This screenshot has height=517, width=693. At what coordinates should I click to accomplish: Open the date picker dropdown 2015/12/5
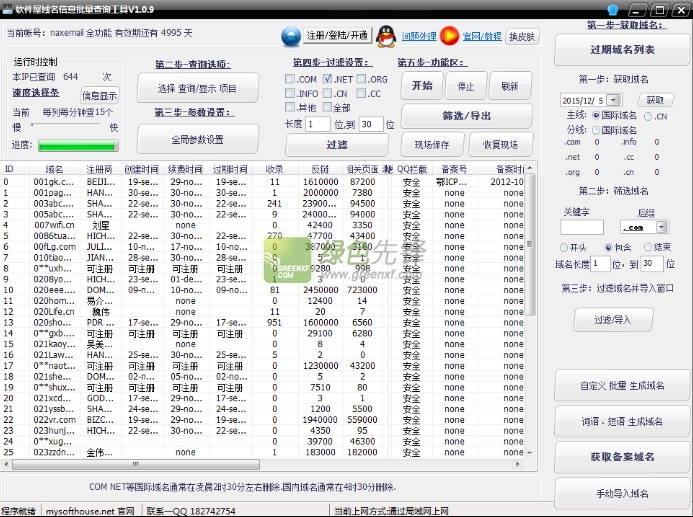613,100
